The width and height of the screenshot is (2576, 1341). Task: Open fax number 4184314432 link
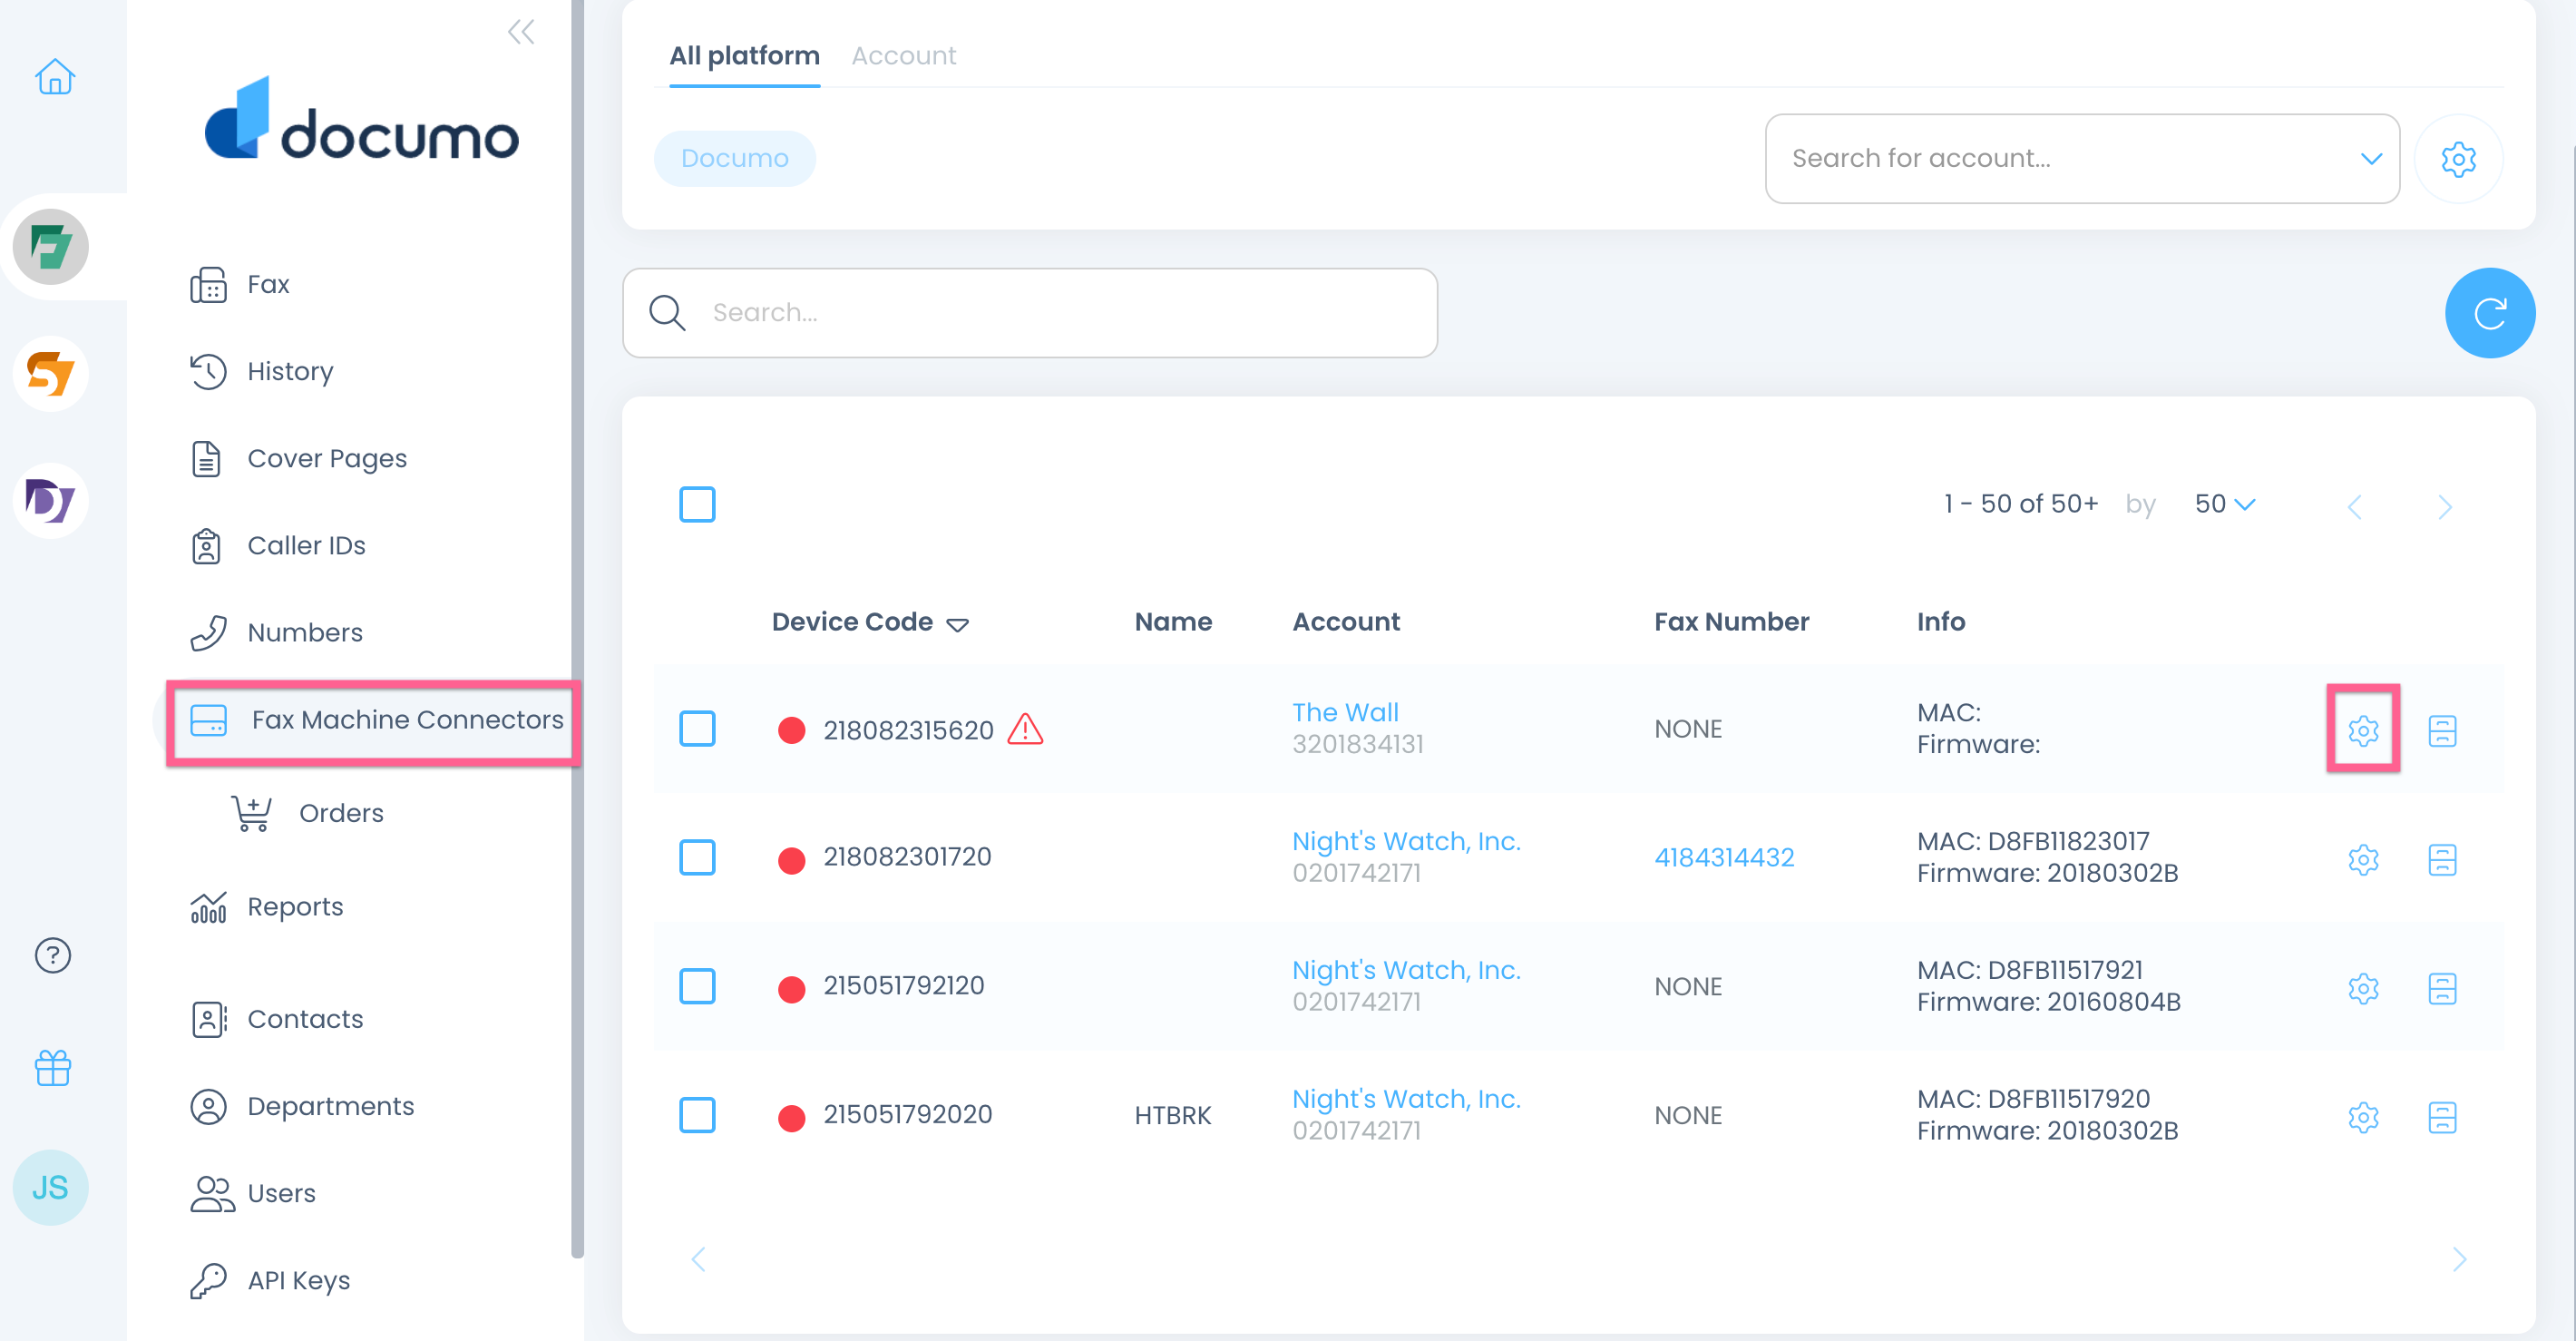point(1724,858)
